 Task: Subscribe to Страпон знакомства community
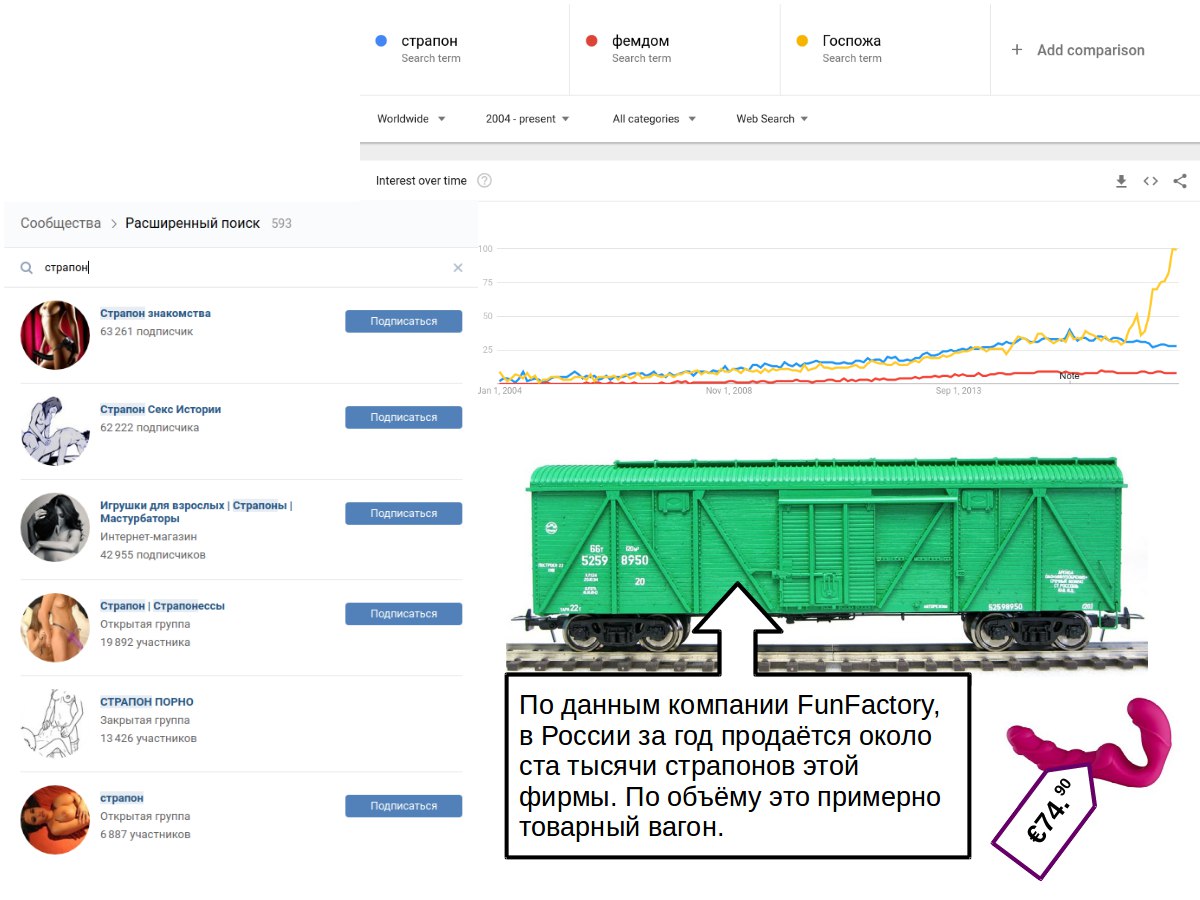tap(404, 321)
